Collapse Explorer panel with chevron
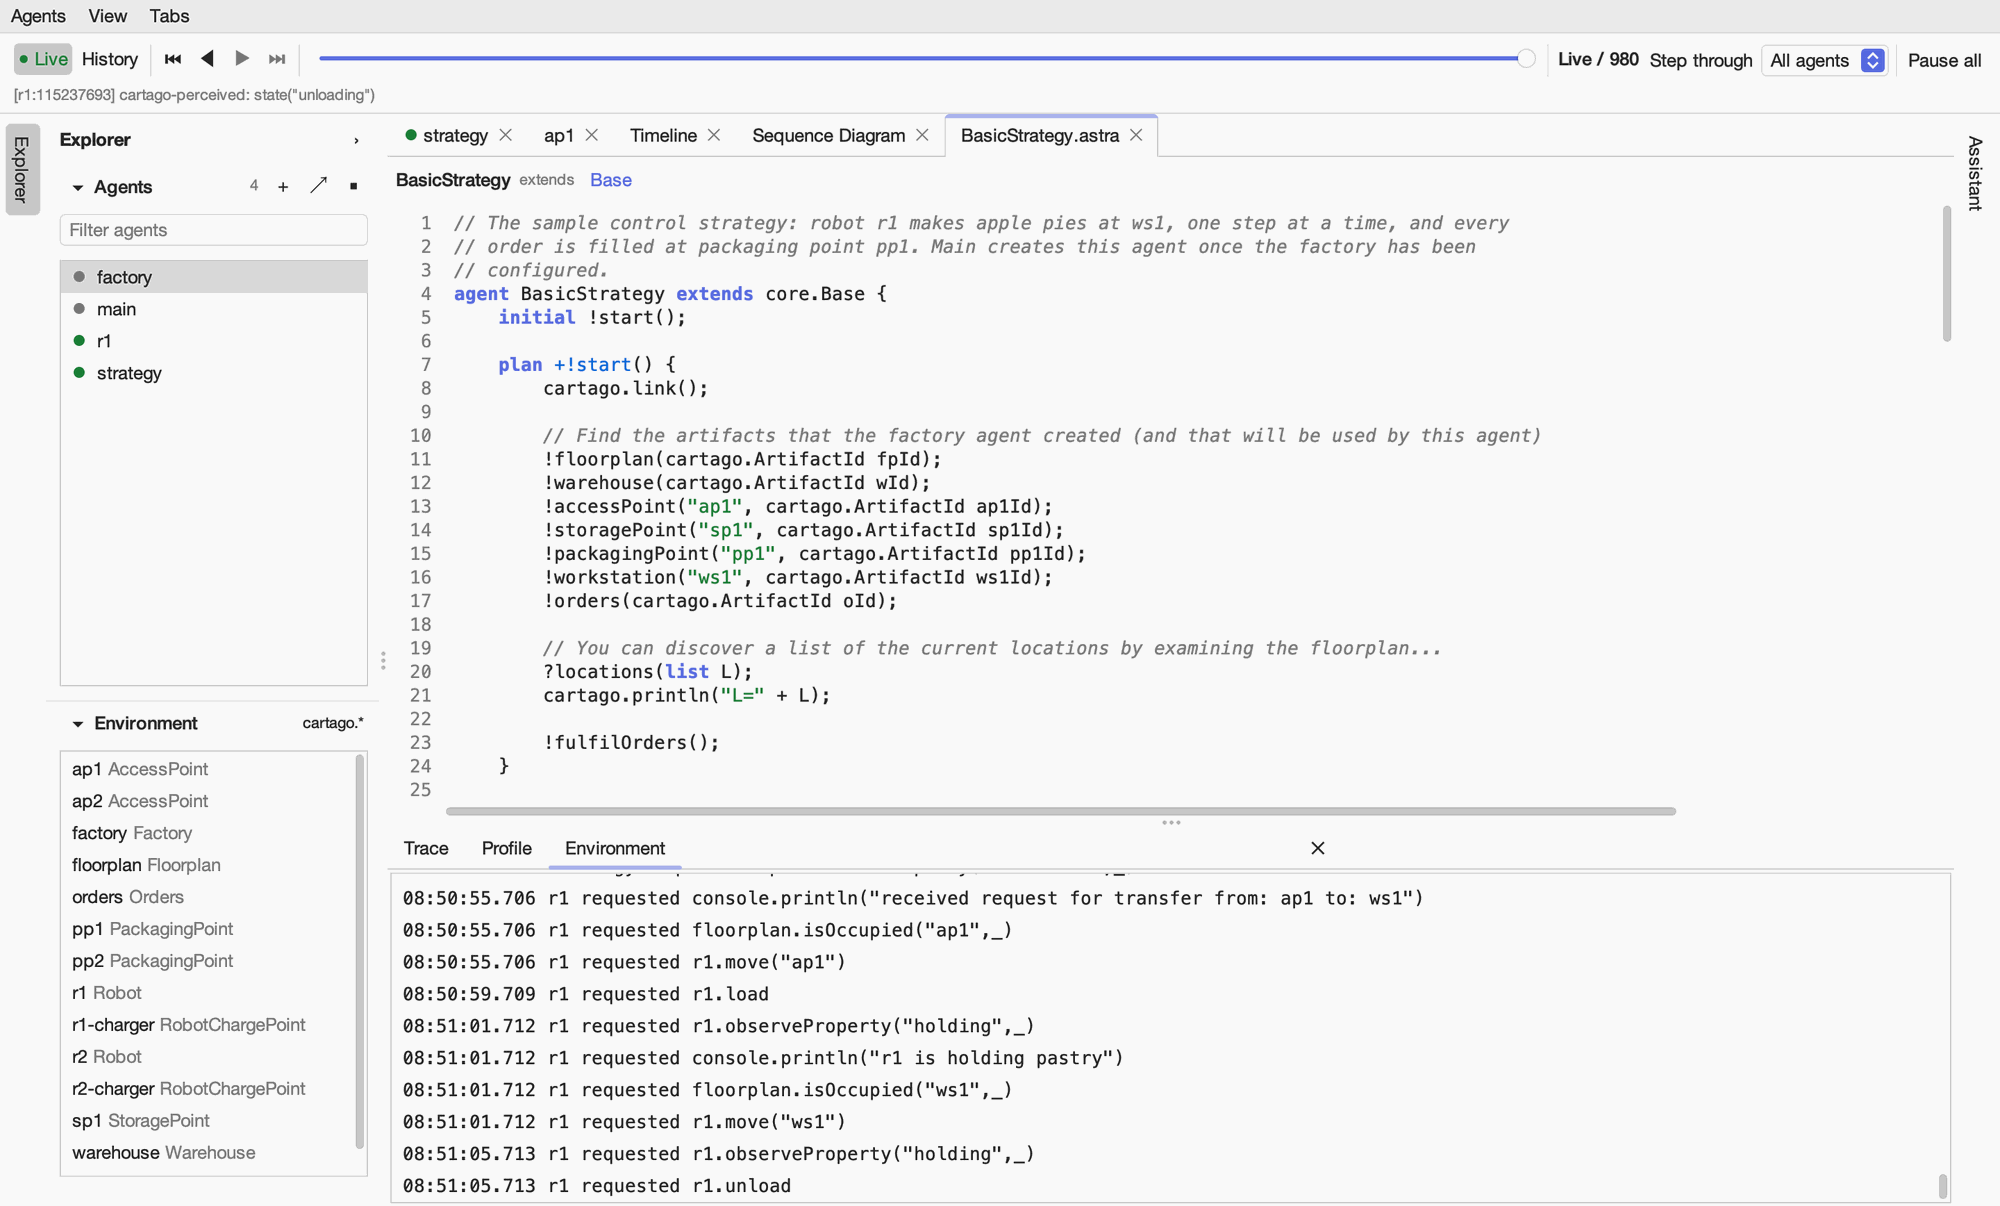2000x1206 pixels. pos(356,141)
